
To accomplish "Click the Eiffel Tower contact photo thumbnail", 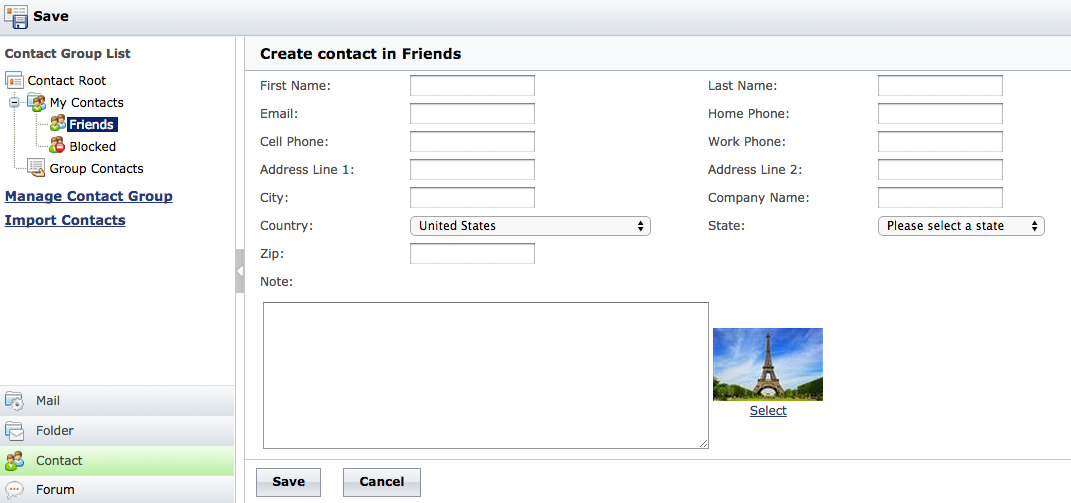I will click(x=767, y=364).
